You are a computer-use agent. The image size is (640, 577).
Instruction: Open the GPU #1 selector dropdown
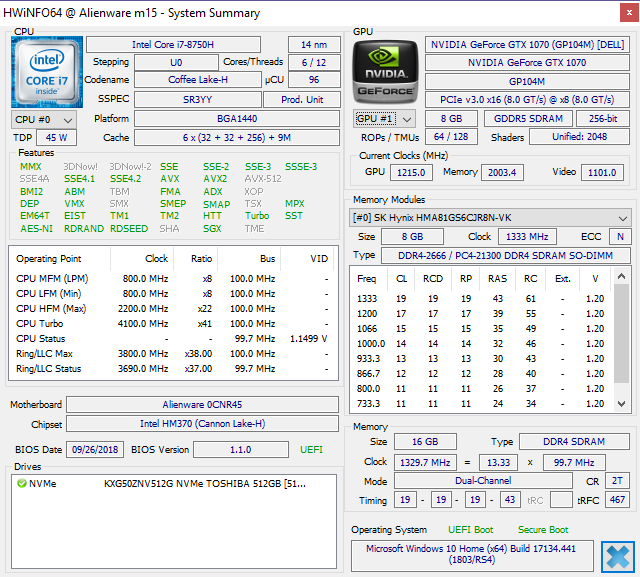click(384, 119)
